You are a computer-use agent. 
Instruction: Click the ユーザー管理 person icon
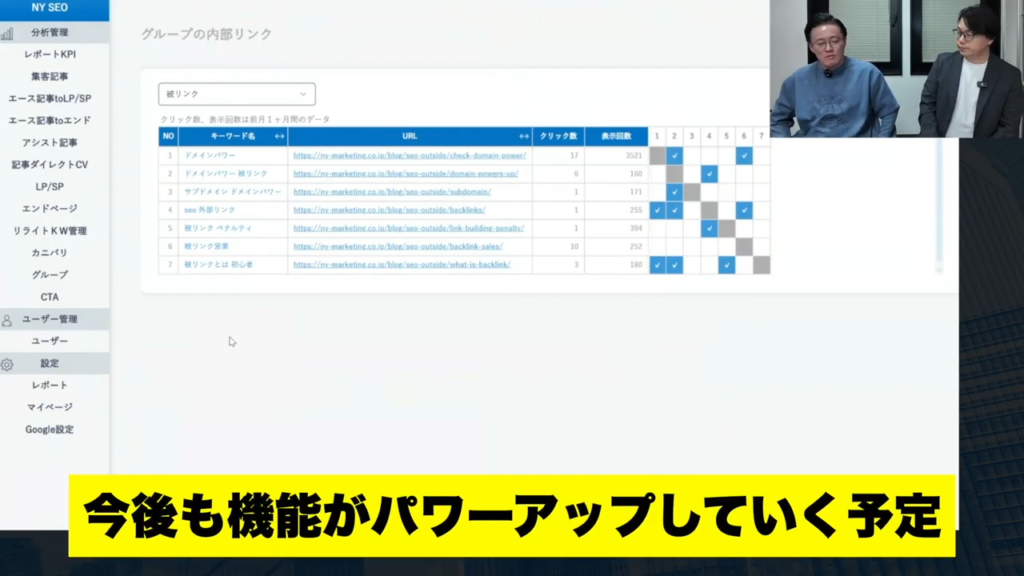(x=7, y=320)
